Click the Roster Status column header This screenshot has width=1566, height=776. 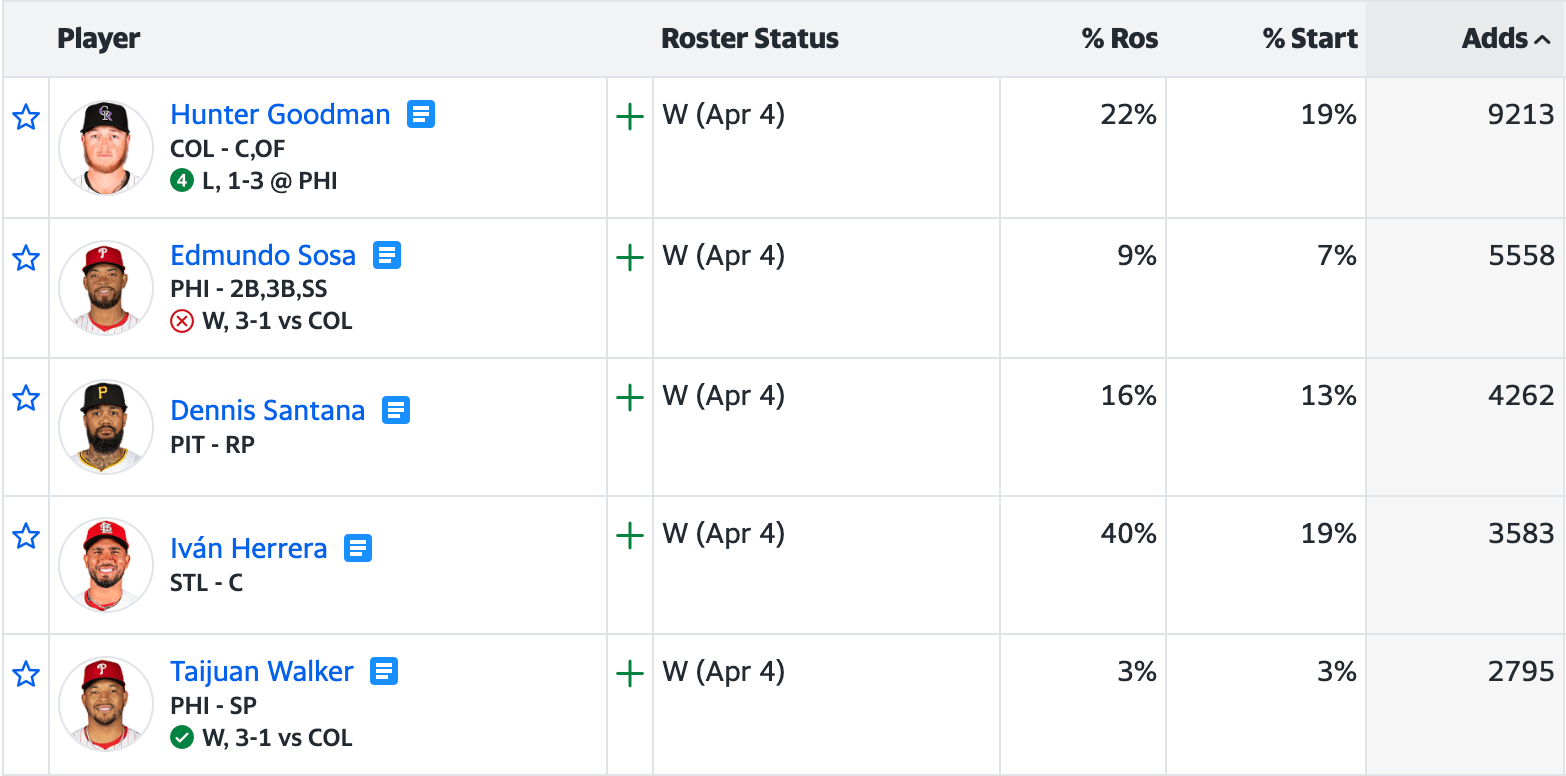750,39
